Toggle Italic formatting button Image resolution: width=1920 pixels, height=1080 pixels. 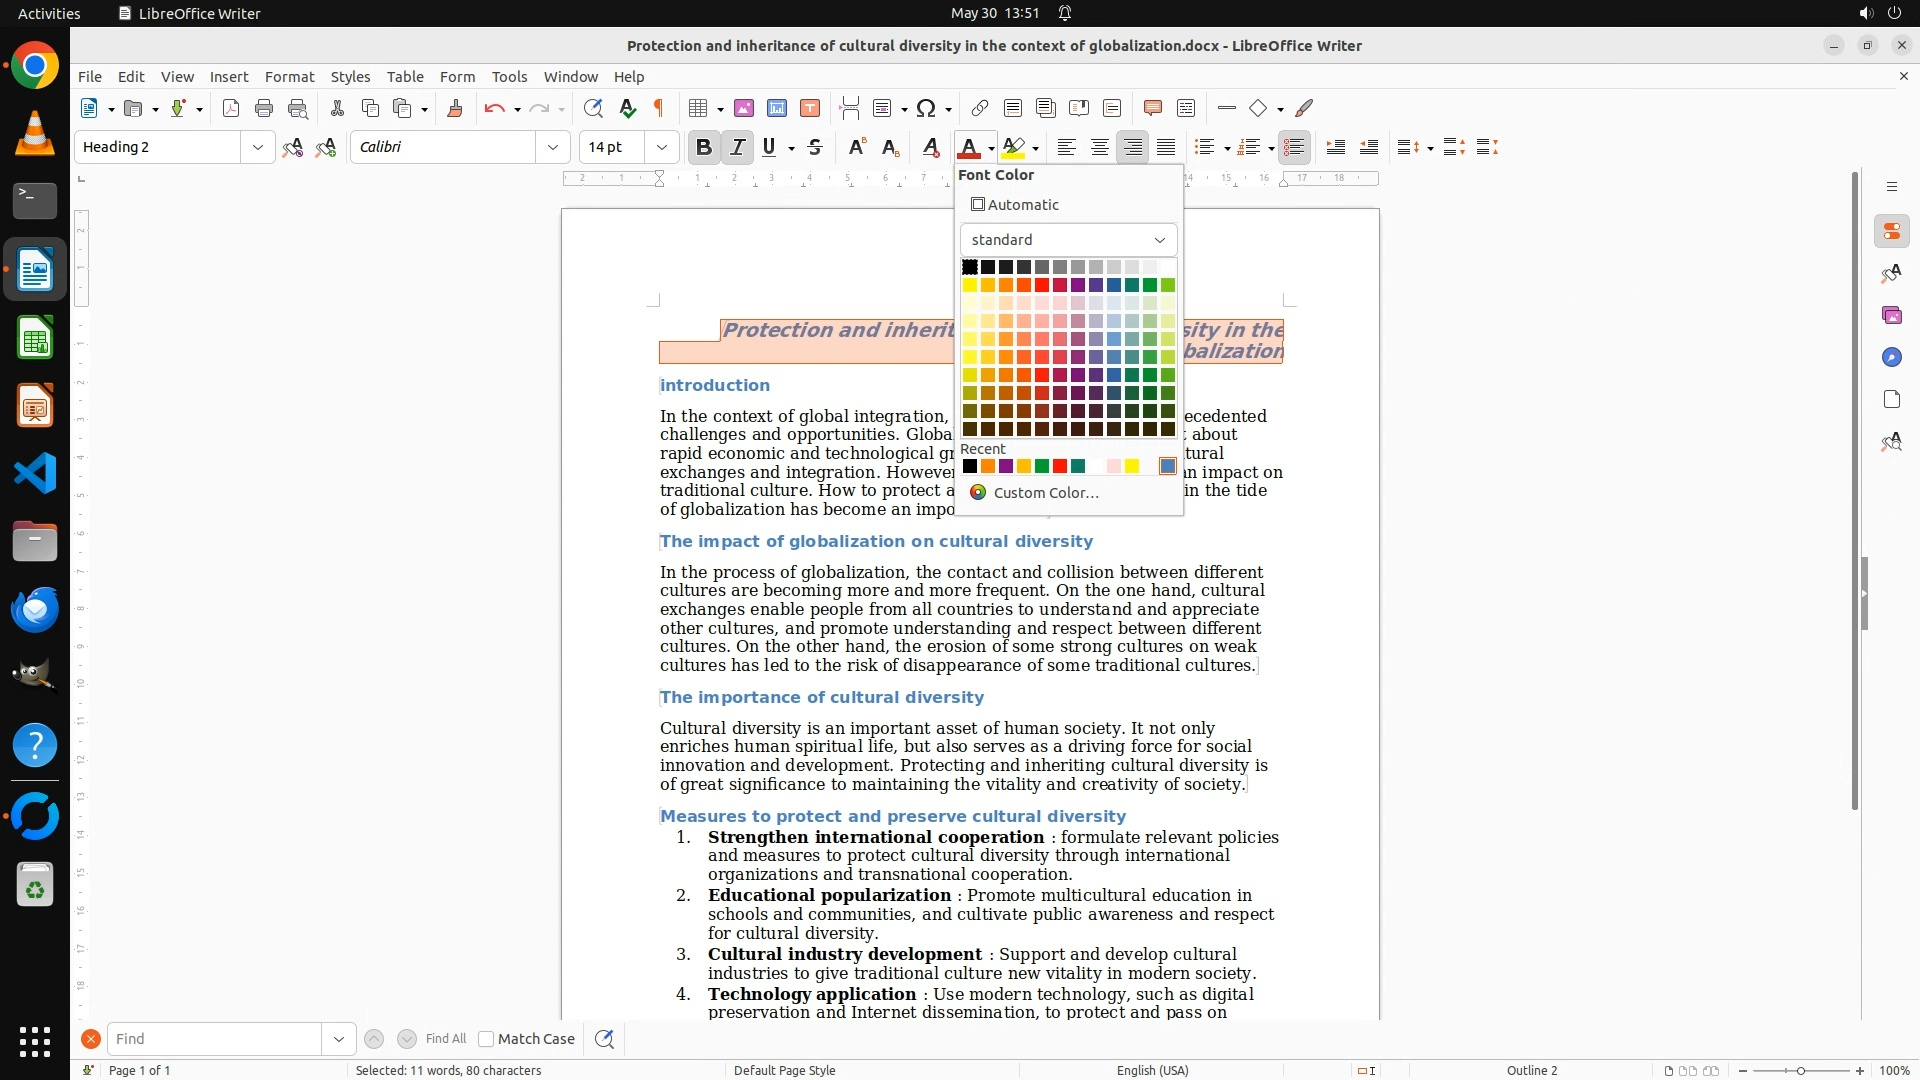point(737,147)
